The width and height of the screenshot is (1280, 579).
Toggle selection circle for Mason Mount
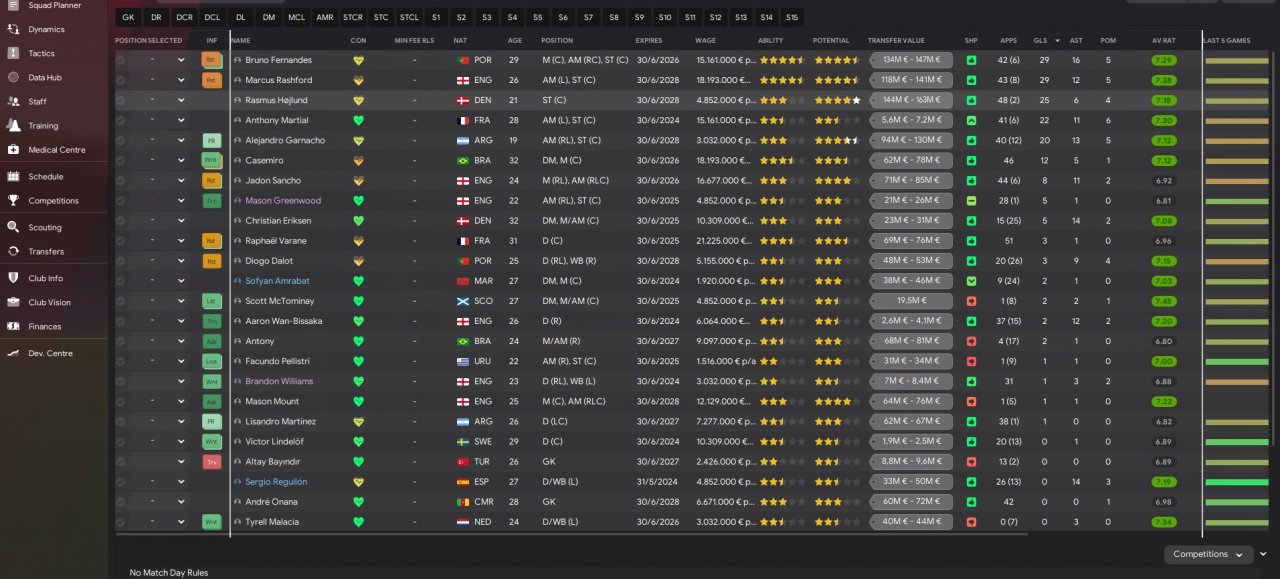[x=121, y=401]
